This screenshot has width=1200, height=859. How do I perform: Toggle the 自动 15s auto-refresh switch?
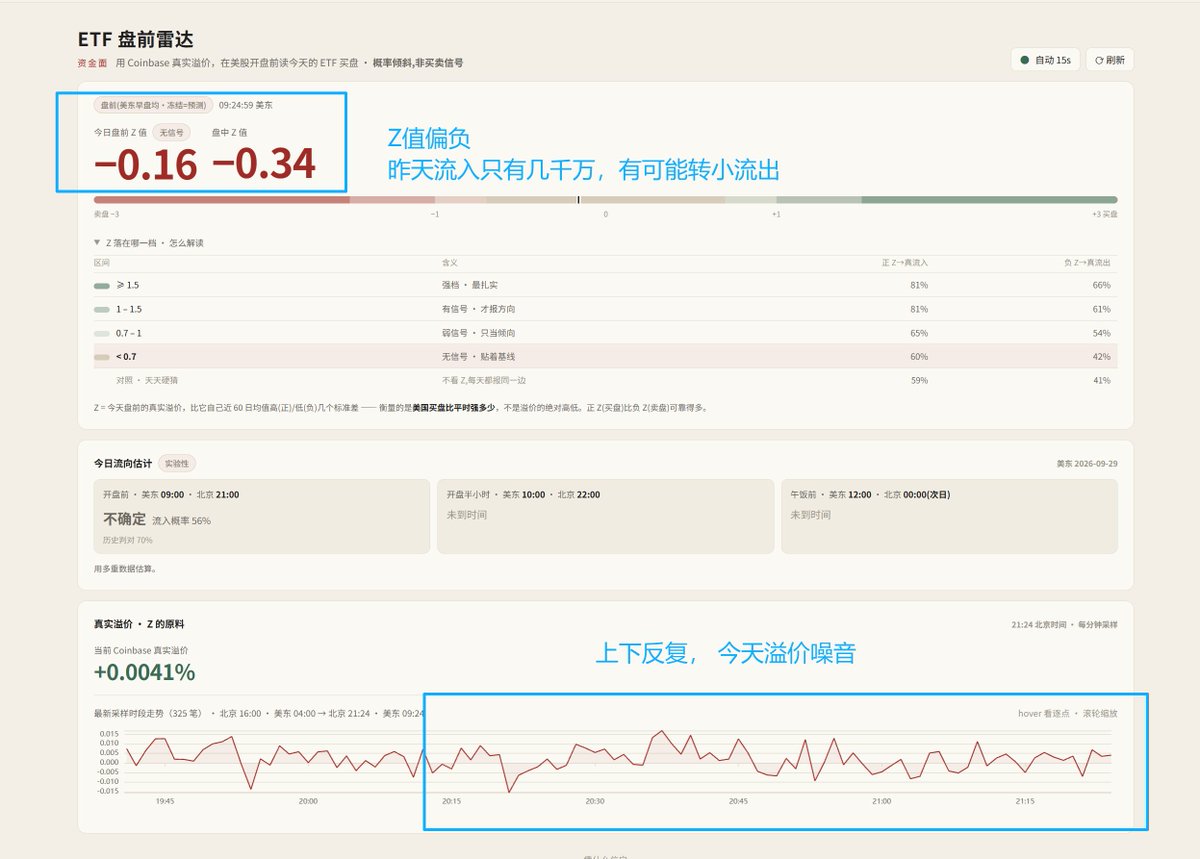click(1045, 60)
